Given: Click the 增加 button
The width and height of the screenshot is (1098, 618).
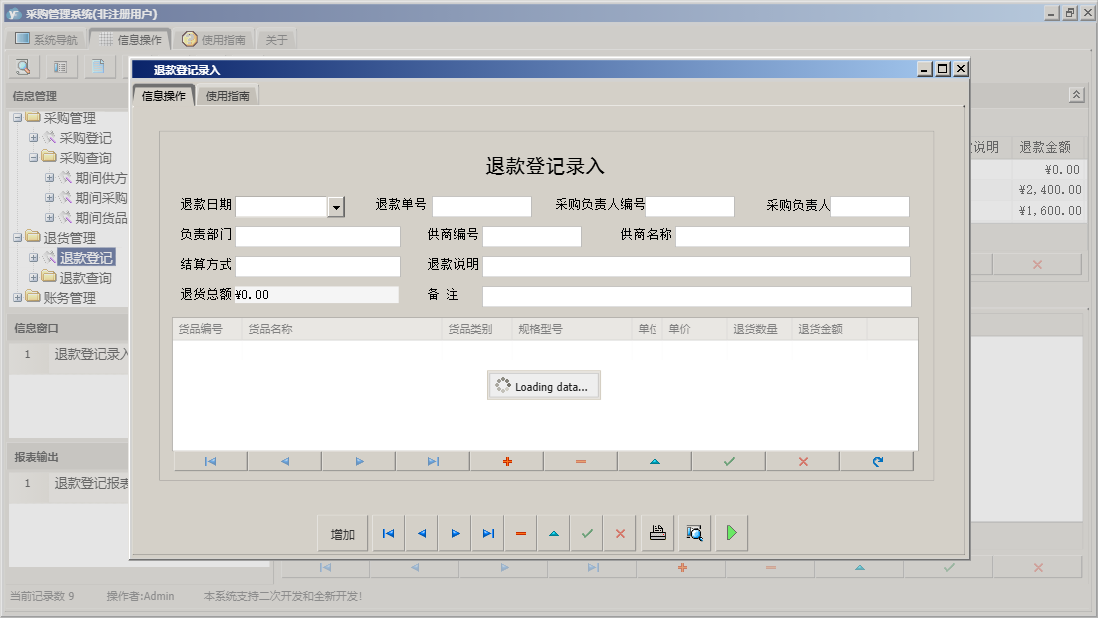Looking at the screenshot, I should click(343, 533).
